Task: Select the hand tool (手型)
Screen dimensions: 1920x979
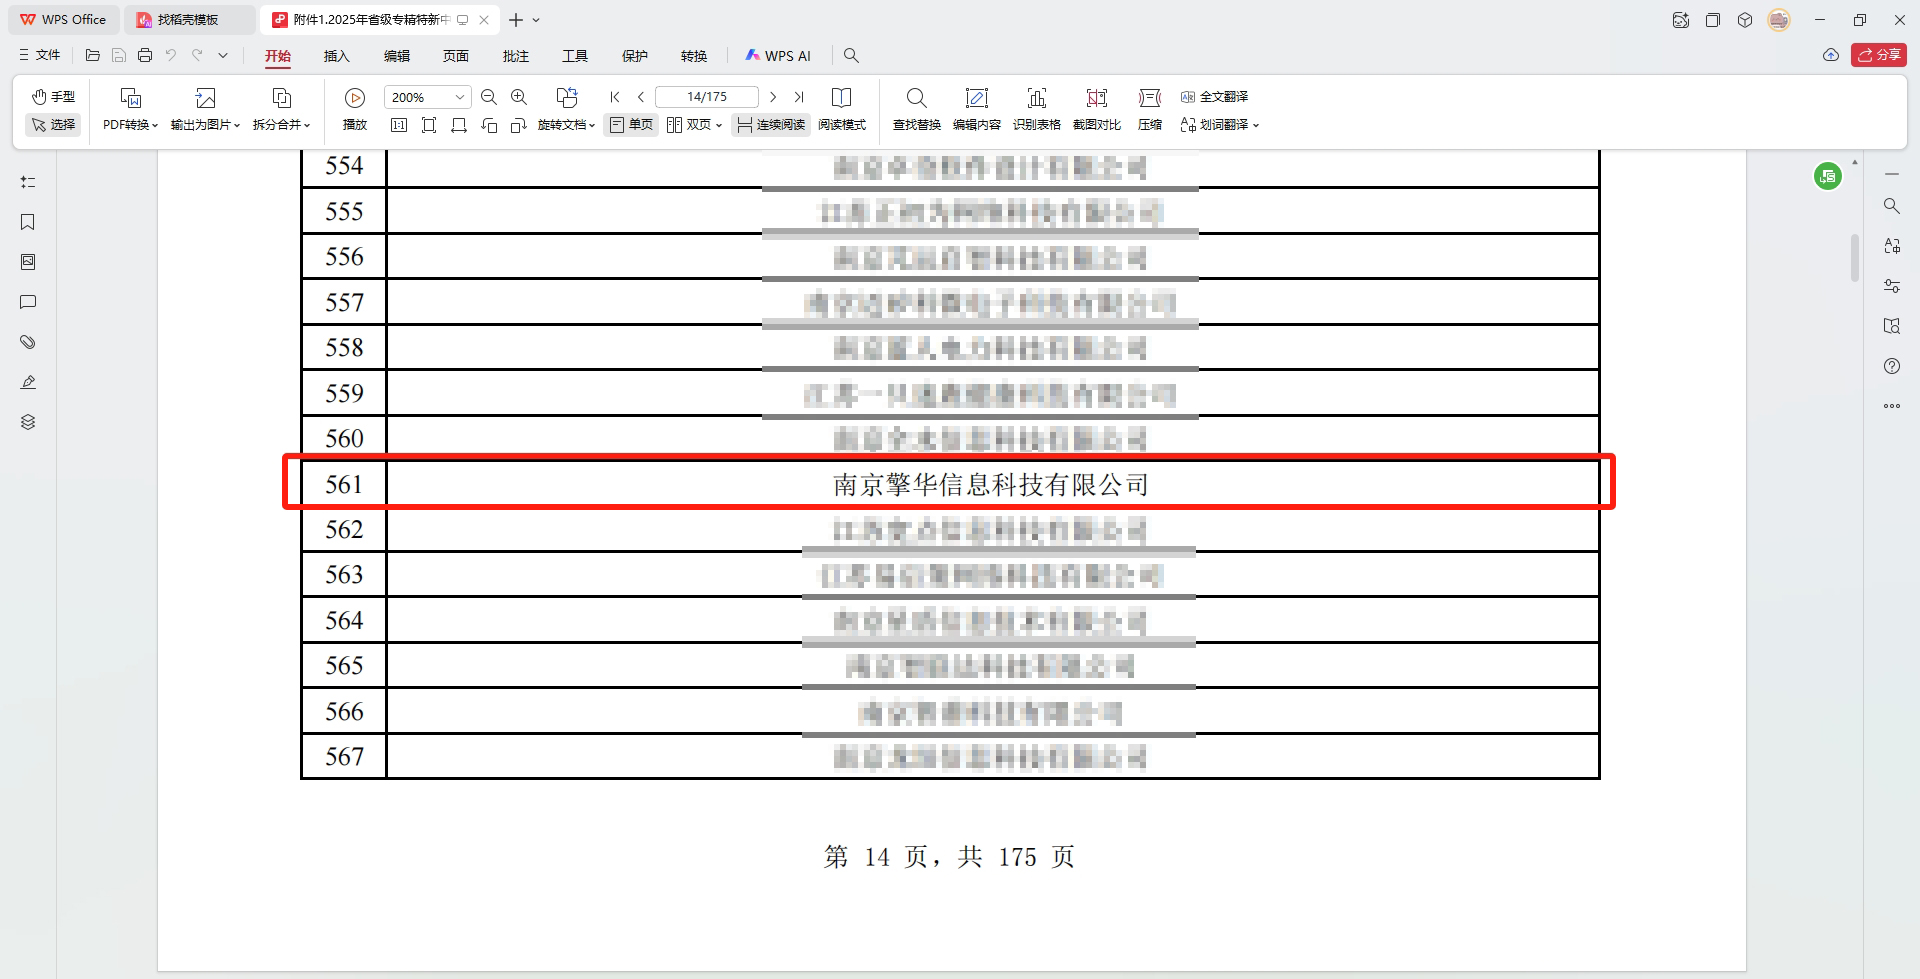Action: click(x=54, y=96)
